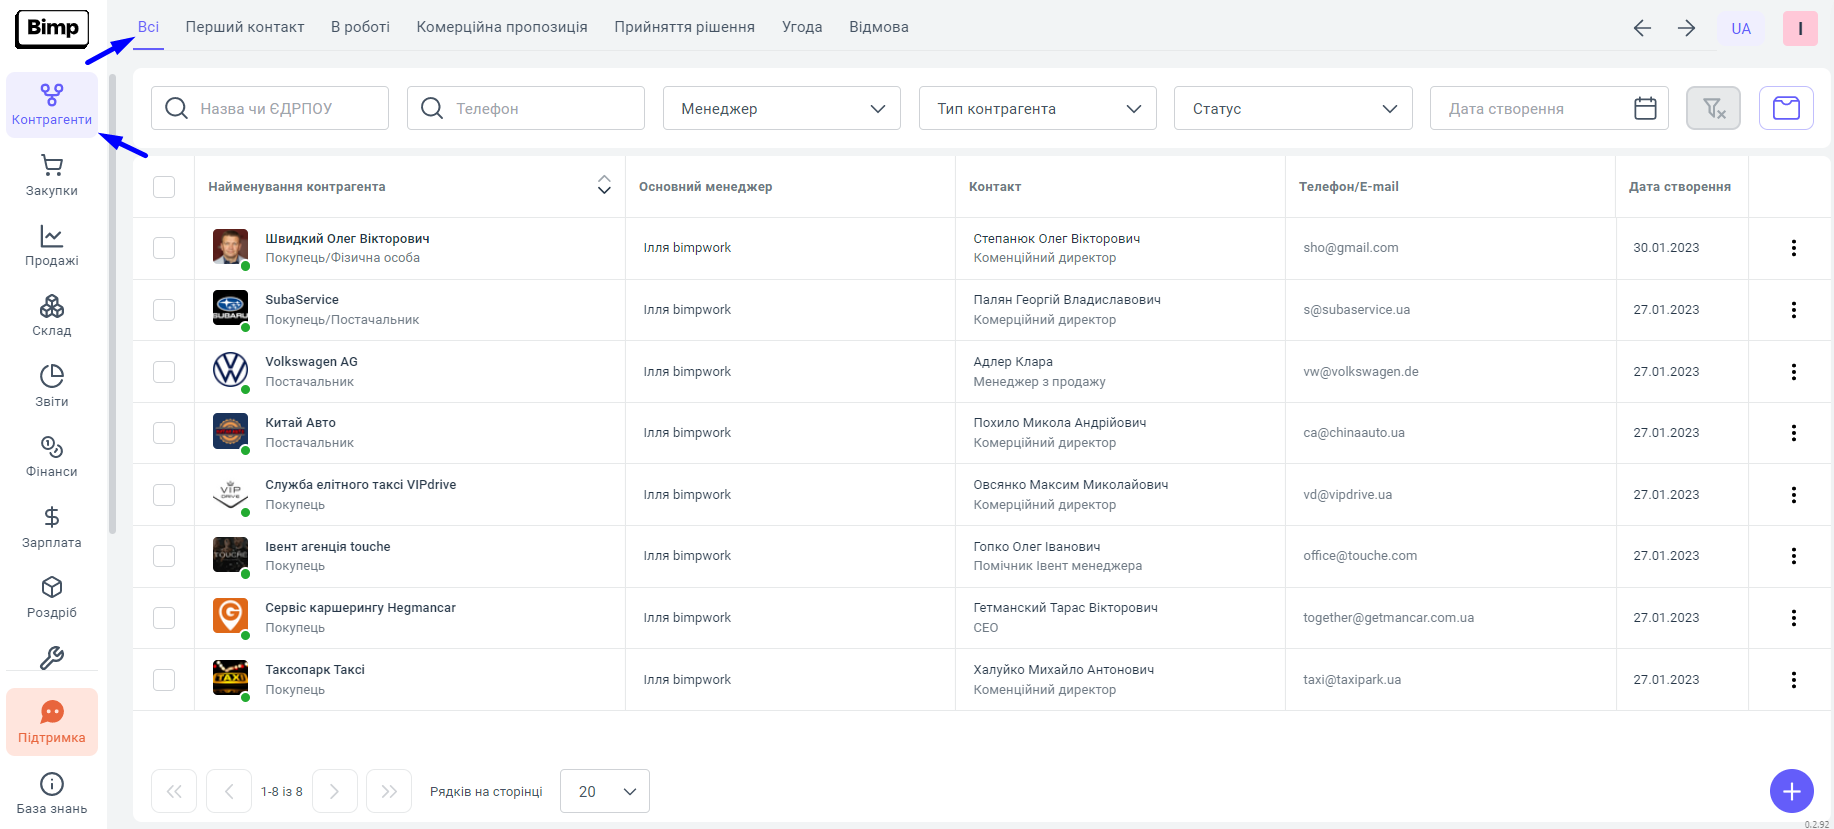Click the blue plus add button
This screenshot has height=829, width=1834.
click(1791, 792)
